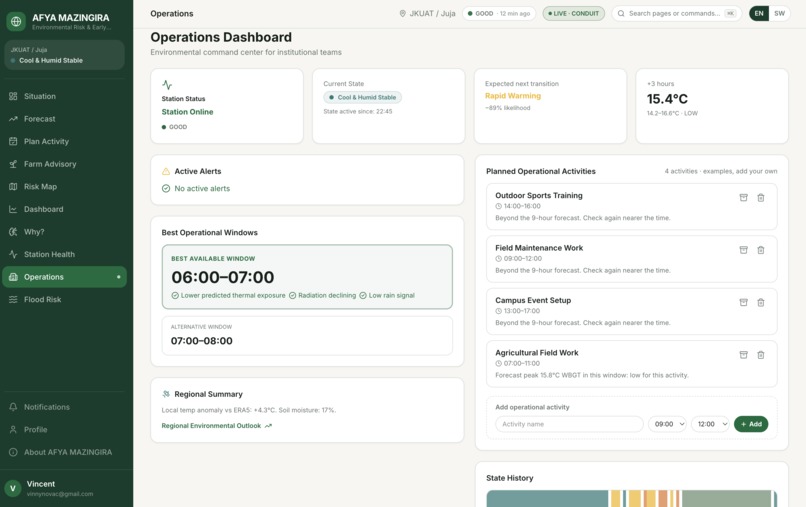Click the Operations sidebar icon

coord(13,277)
